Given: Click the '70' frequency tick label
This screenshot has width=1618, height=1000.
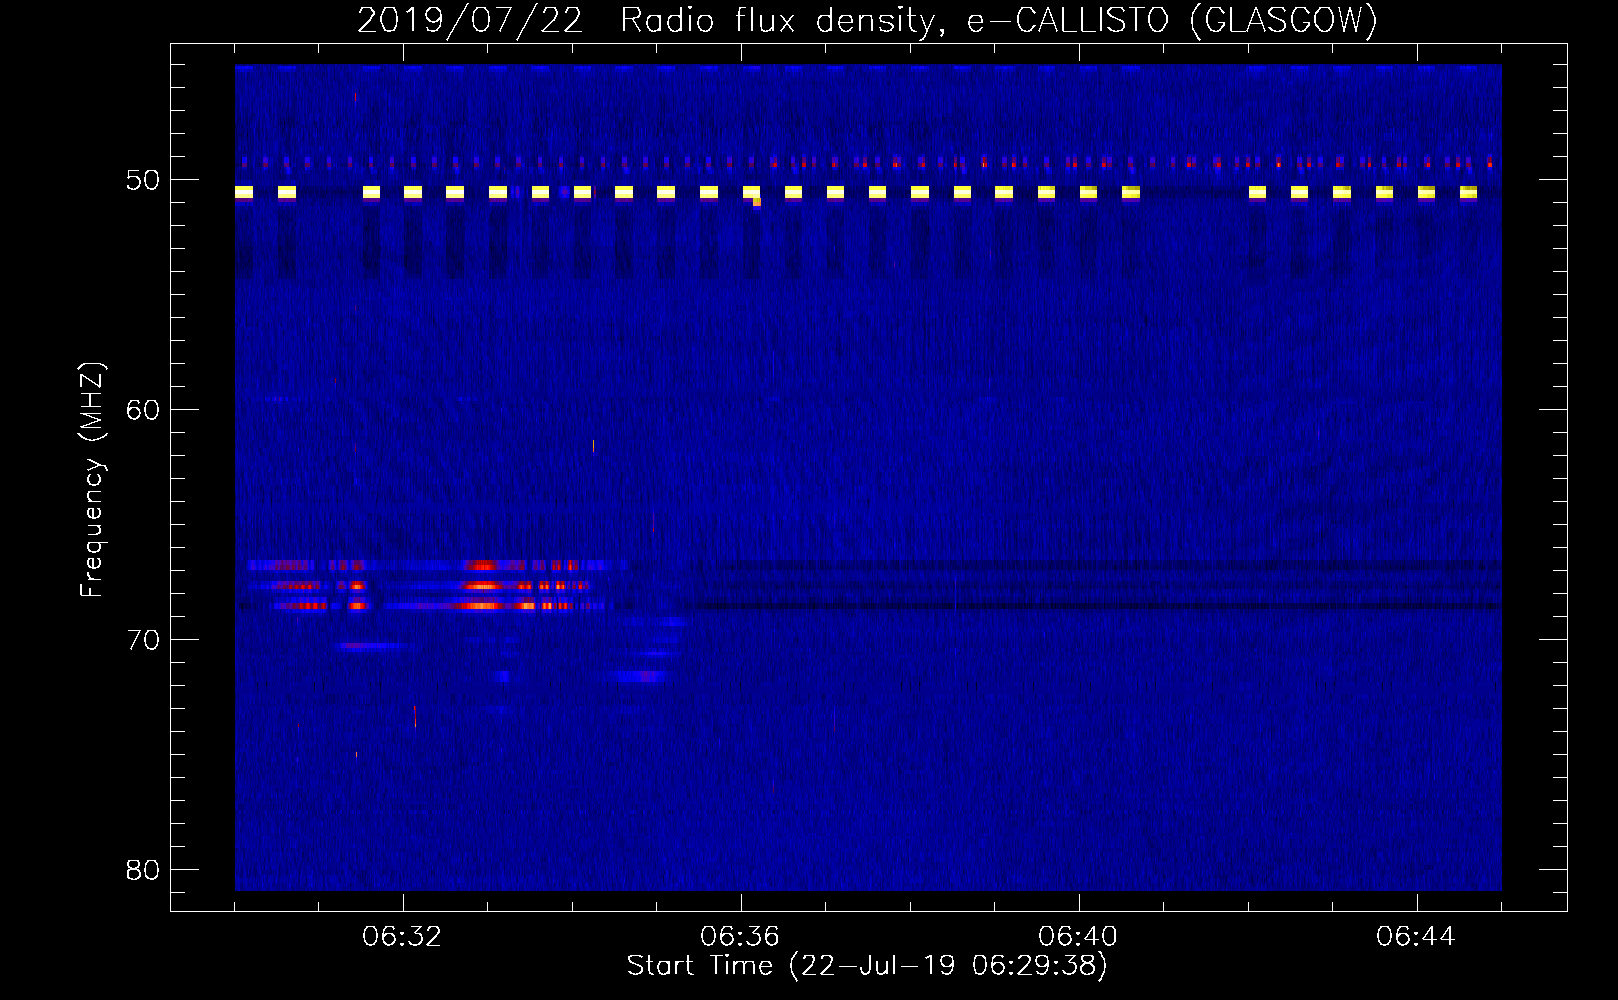Looking at the screenshot, I should (143, 640).
